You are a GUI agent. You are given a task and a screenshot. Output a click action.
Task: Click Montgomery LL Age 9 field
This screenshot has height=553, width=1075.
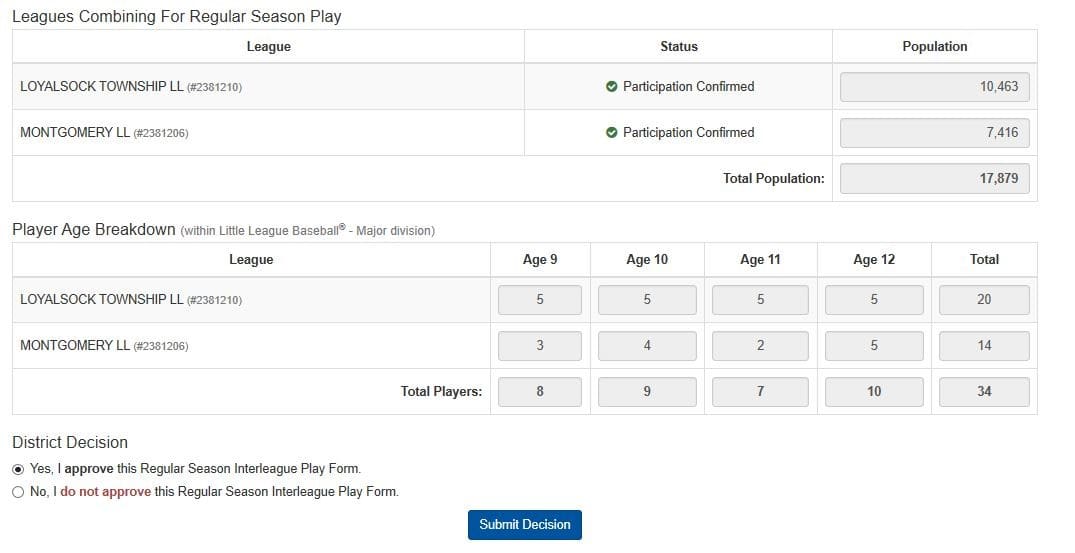(540, 346)
